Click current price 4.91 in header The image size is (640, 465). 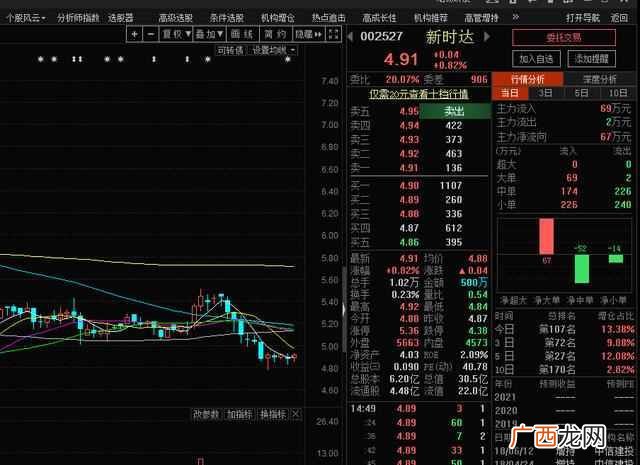pos(401,60)
